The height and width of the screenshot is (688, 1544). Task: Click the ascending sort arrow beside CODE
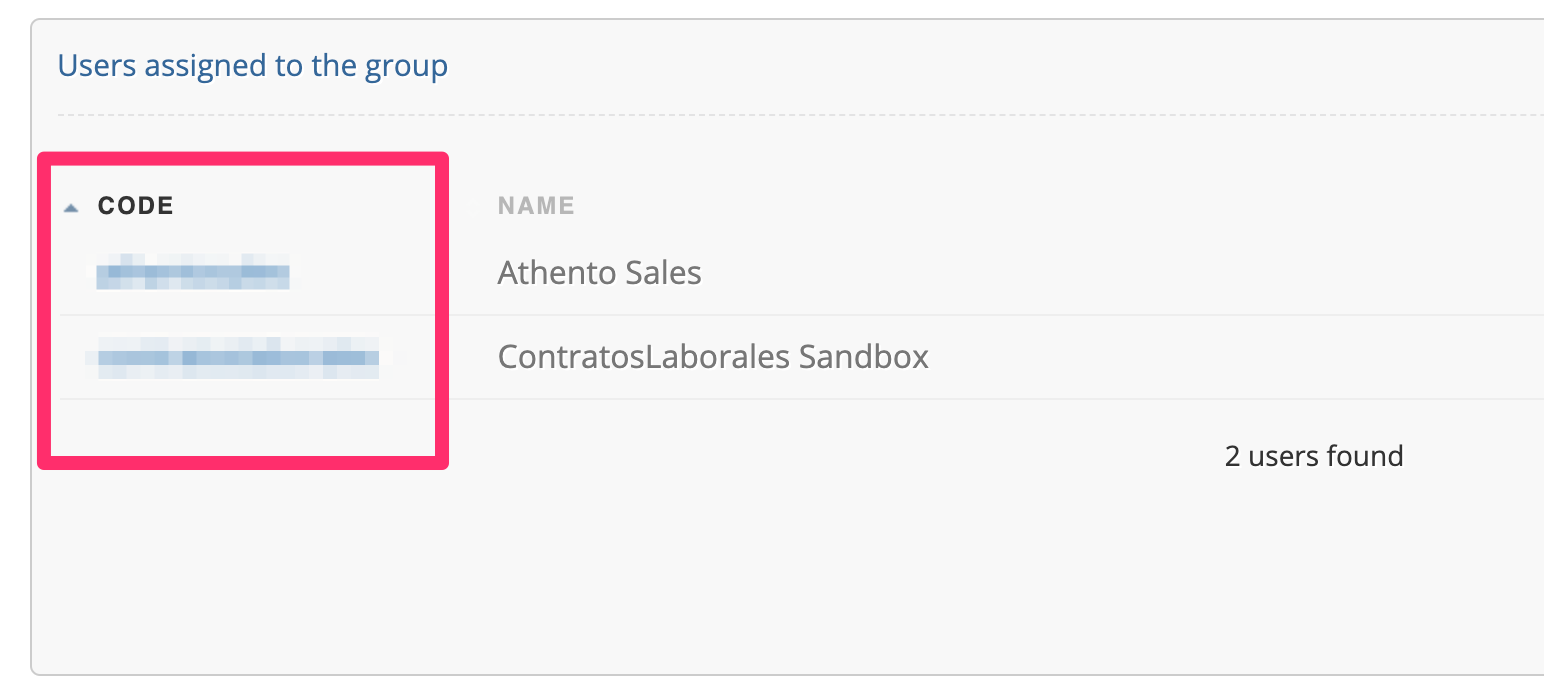(x=71, y=208)
